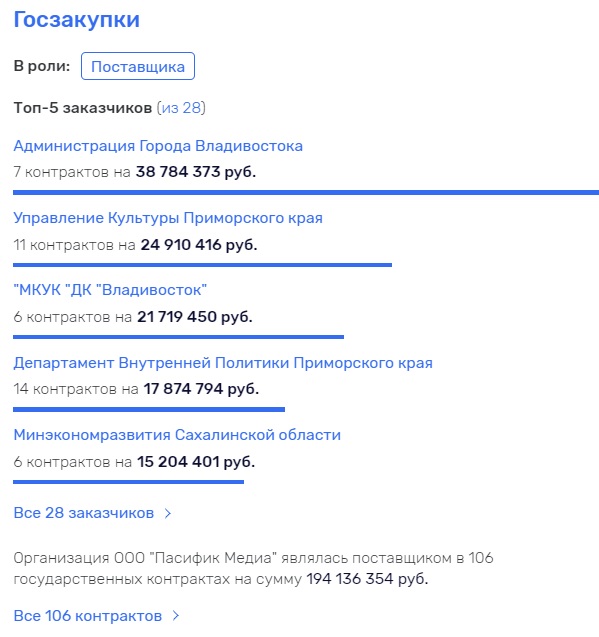The image size is (599, 637).
Task: Open the 'из 28' customers count link
Action: [x=182, y=108]
